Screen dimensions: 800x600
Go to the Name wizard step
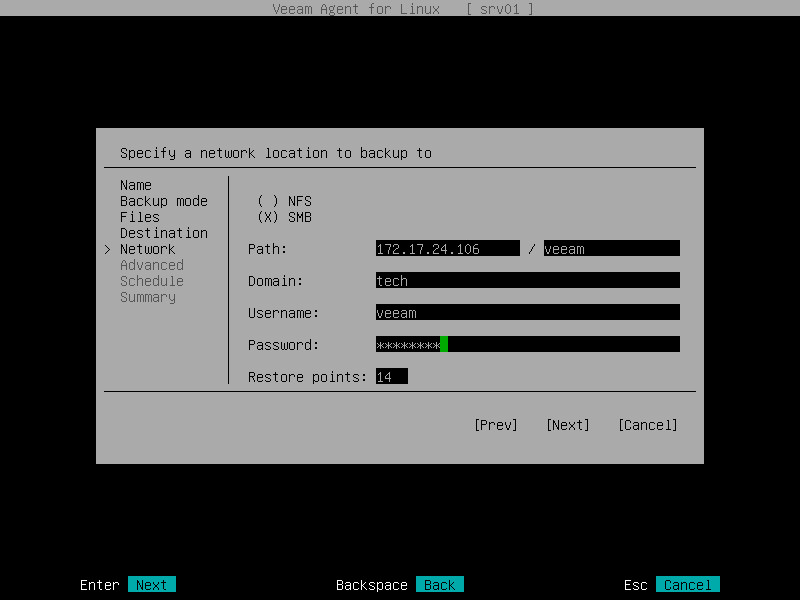pyautogui.click(x=136, y=185)
